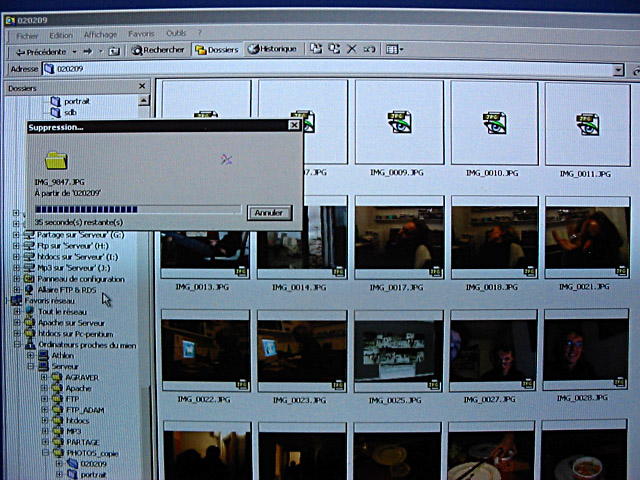The height and width of the screenshot is (480, 640).
Task: Collapse the Serveur computer node
Action: pos(31,367)
